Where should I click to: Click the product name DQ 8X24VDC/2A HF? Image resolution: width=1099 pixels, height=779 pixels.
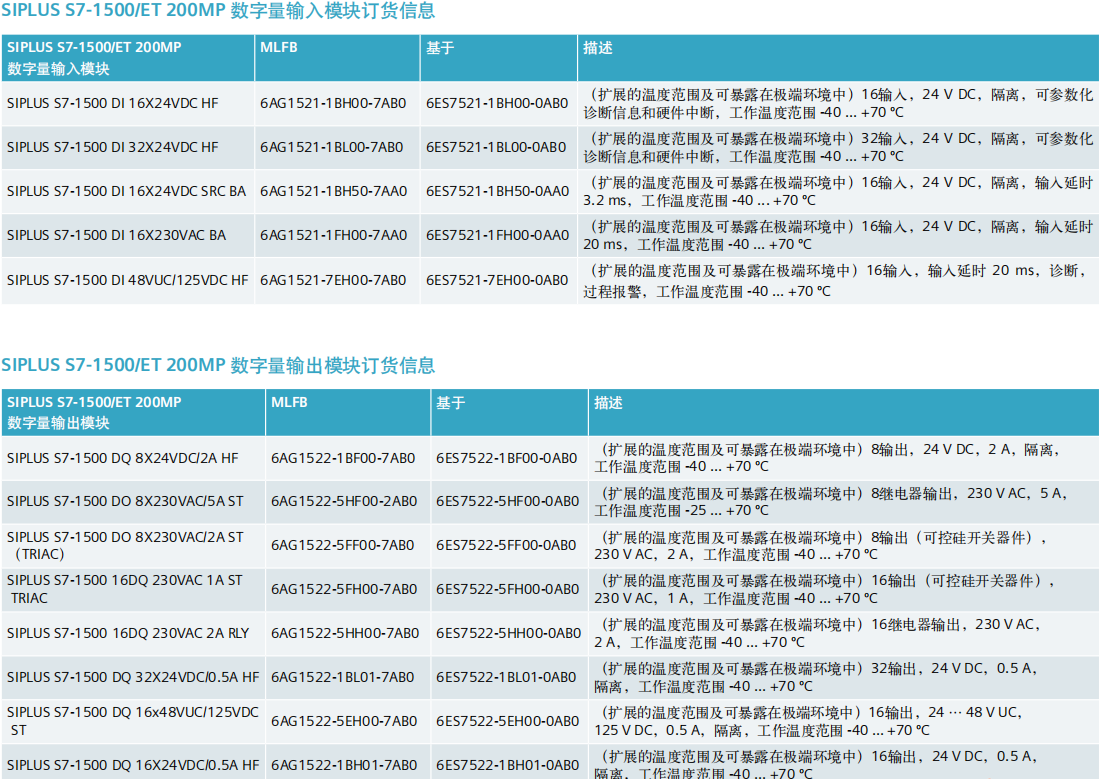[123, 459]
